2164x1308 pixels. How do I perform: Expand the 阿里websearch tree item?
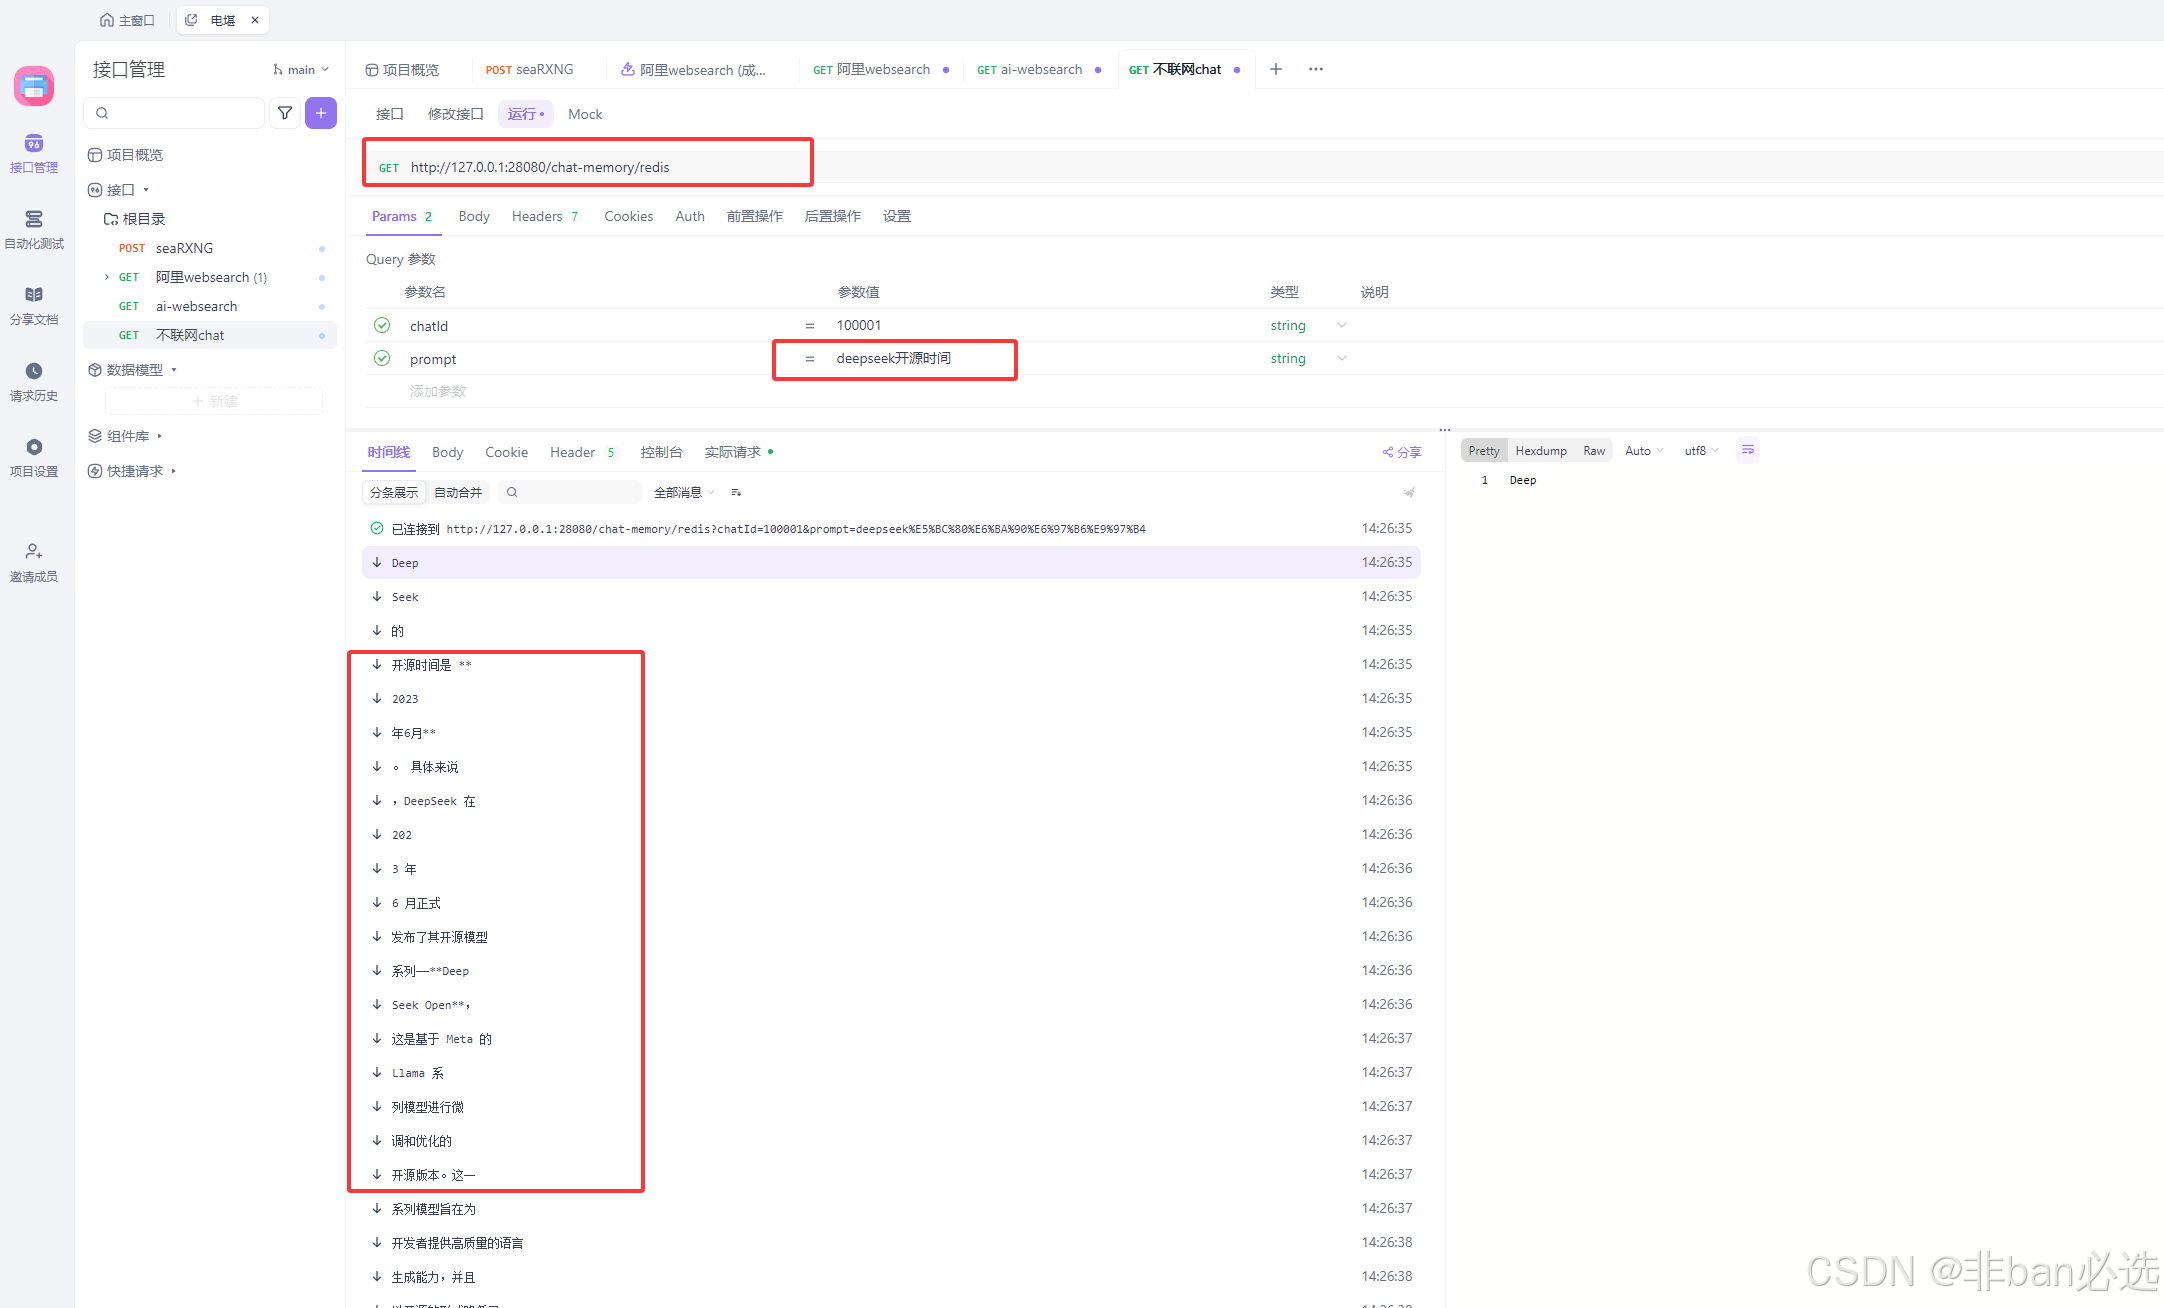click(x=107, y=277)
